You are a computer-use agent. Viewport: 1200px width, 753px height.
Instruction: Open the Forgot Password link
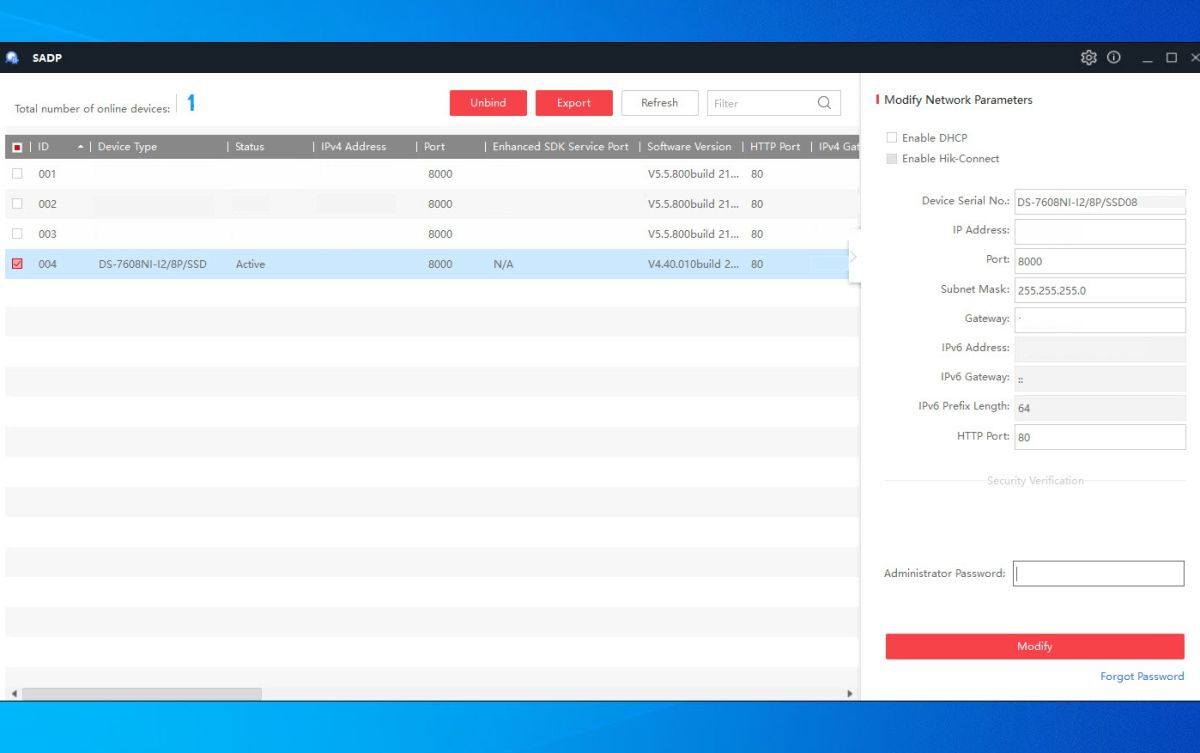pos(1142,677)
